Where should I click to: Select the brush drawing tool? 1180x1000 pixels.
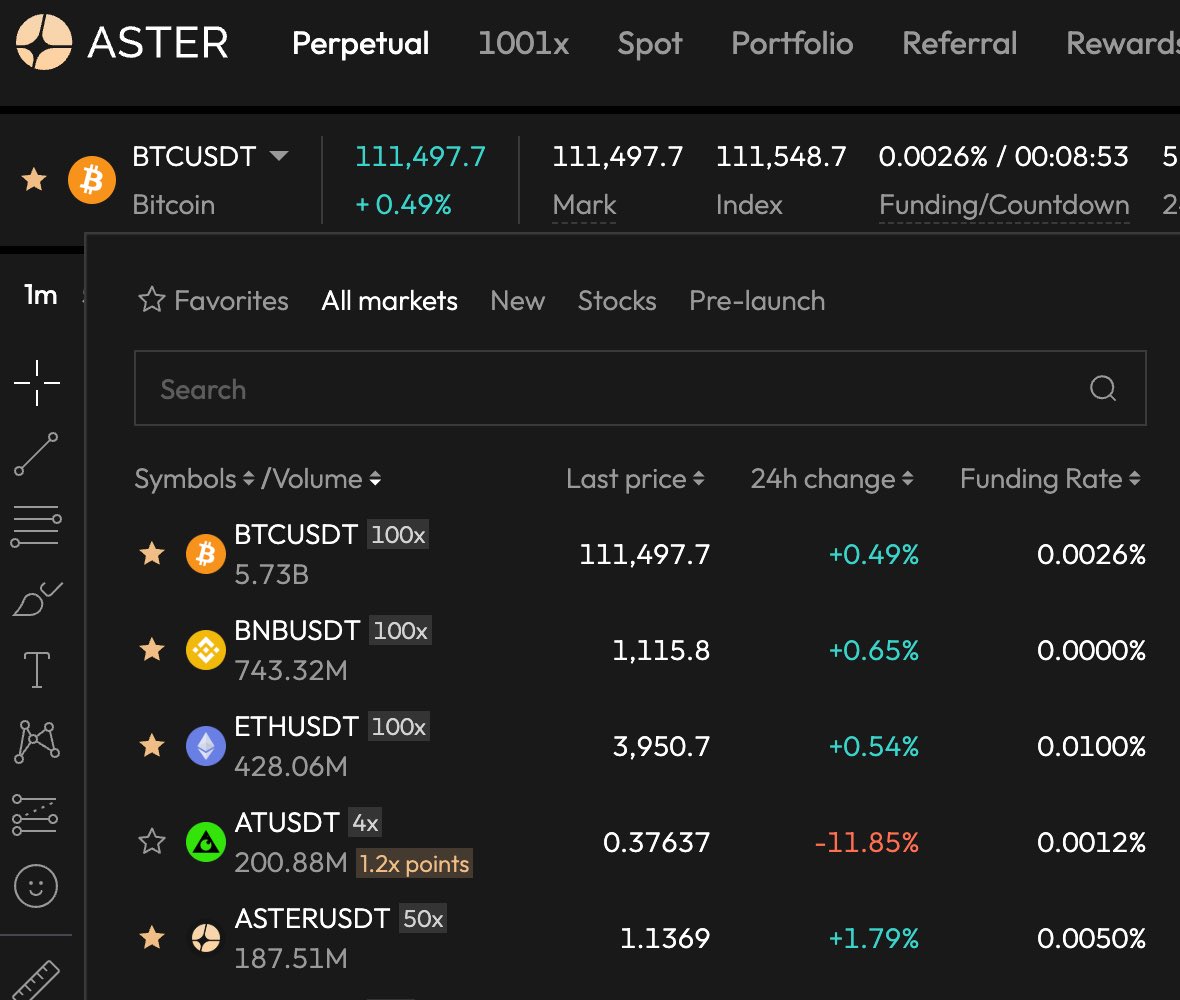36,598
